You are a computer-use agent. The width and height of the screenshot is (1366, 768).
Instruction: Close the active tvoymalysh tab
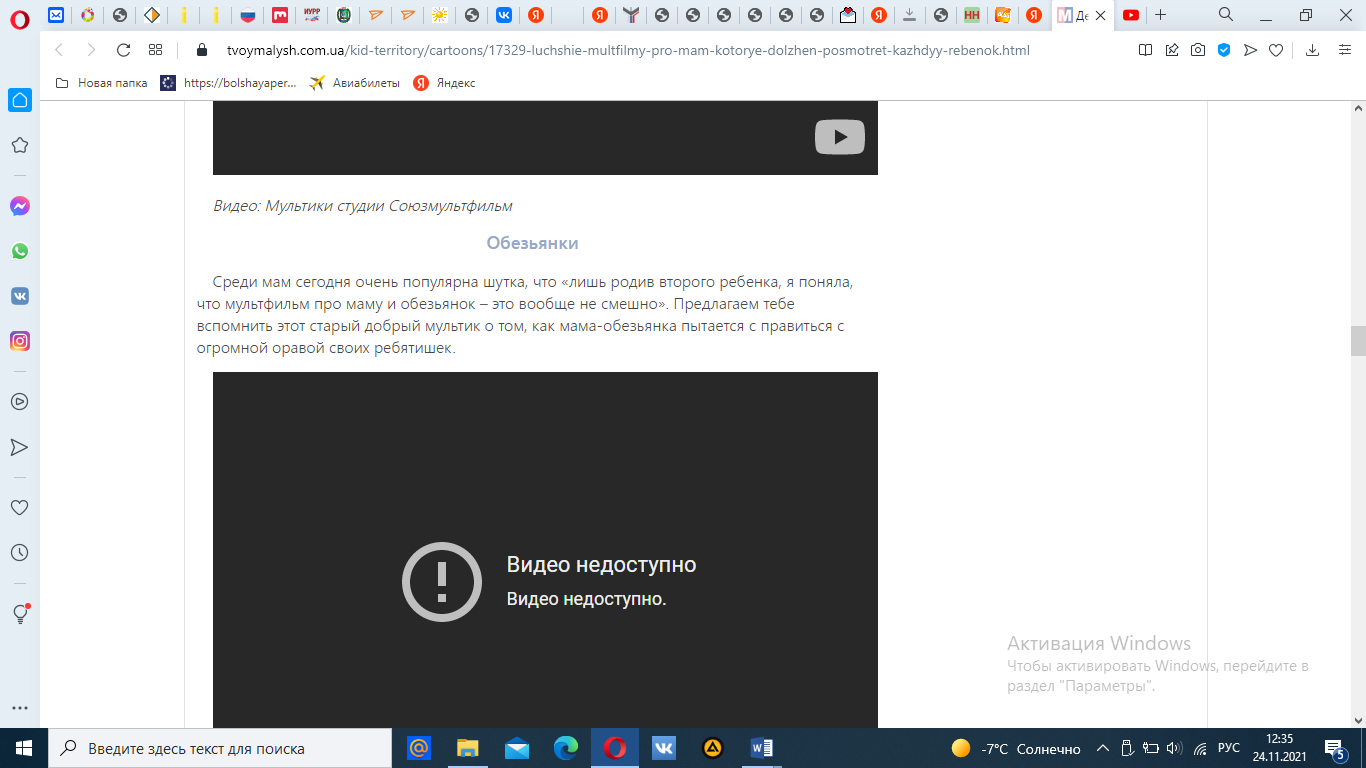(1100, 15)
